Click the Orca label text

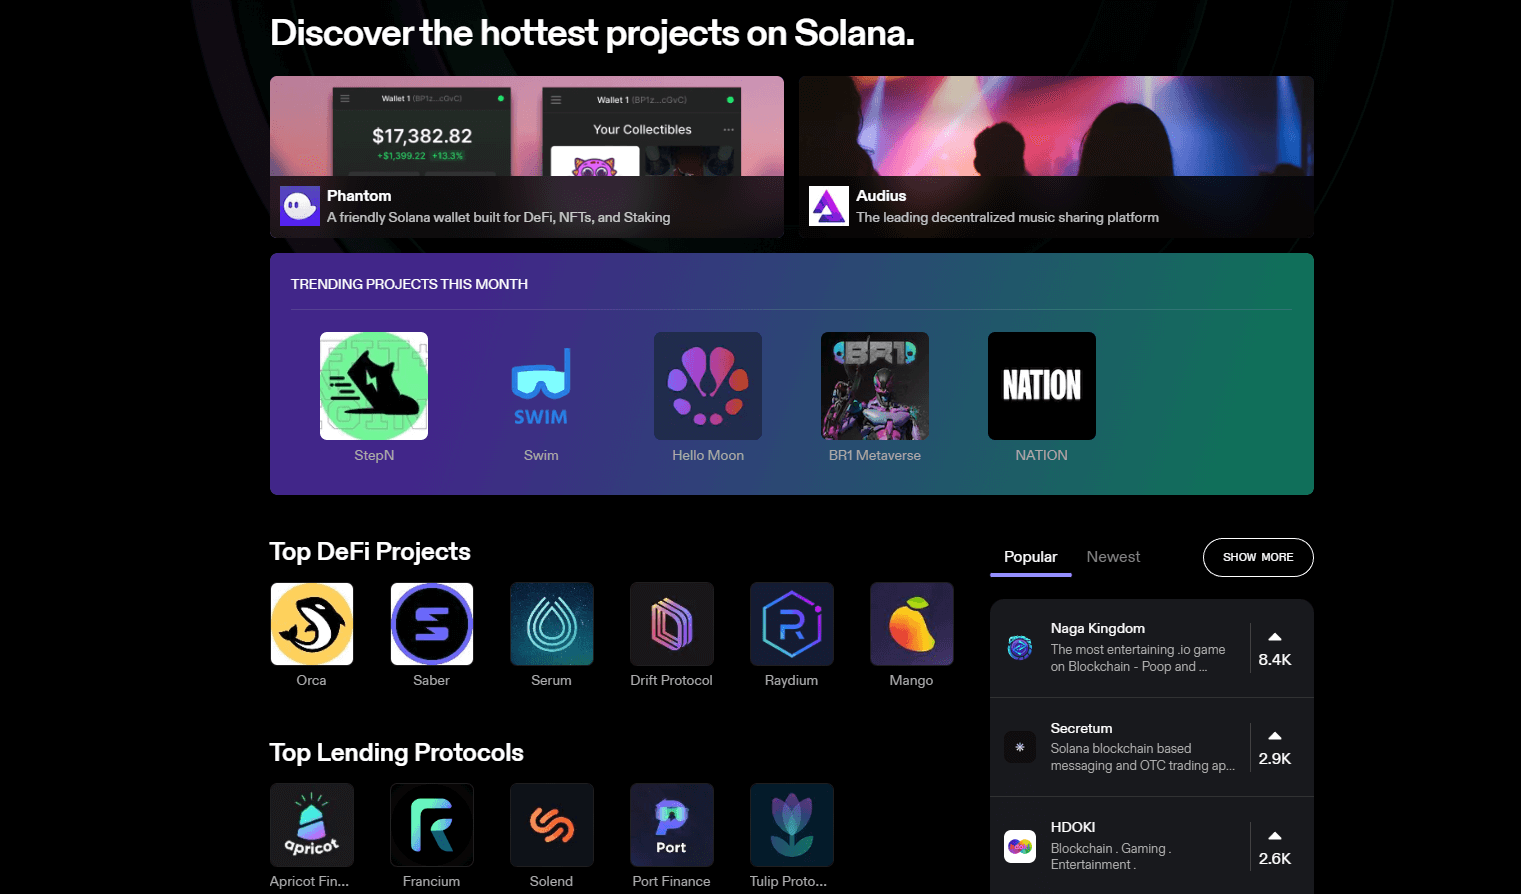pos(312,680)
